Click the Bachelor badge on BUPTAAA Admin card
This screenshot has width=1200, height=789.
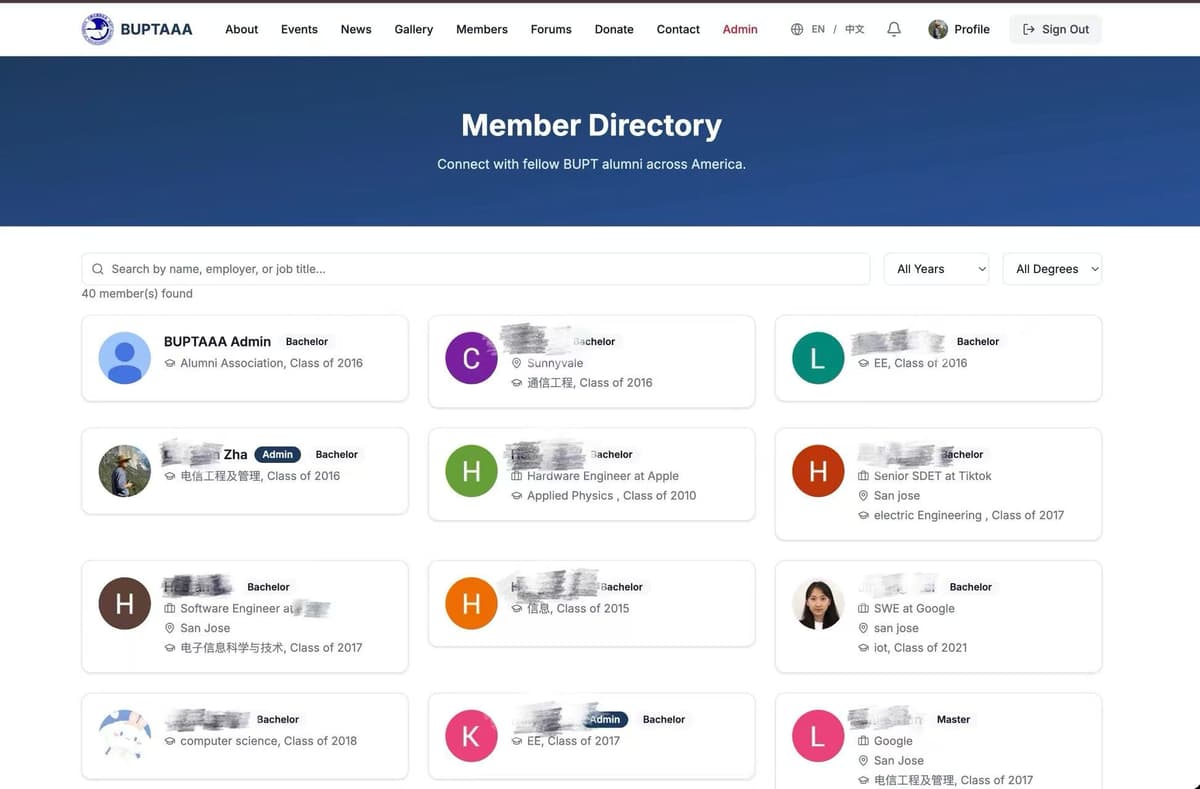point(307,342)
